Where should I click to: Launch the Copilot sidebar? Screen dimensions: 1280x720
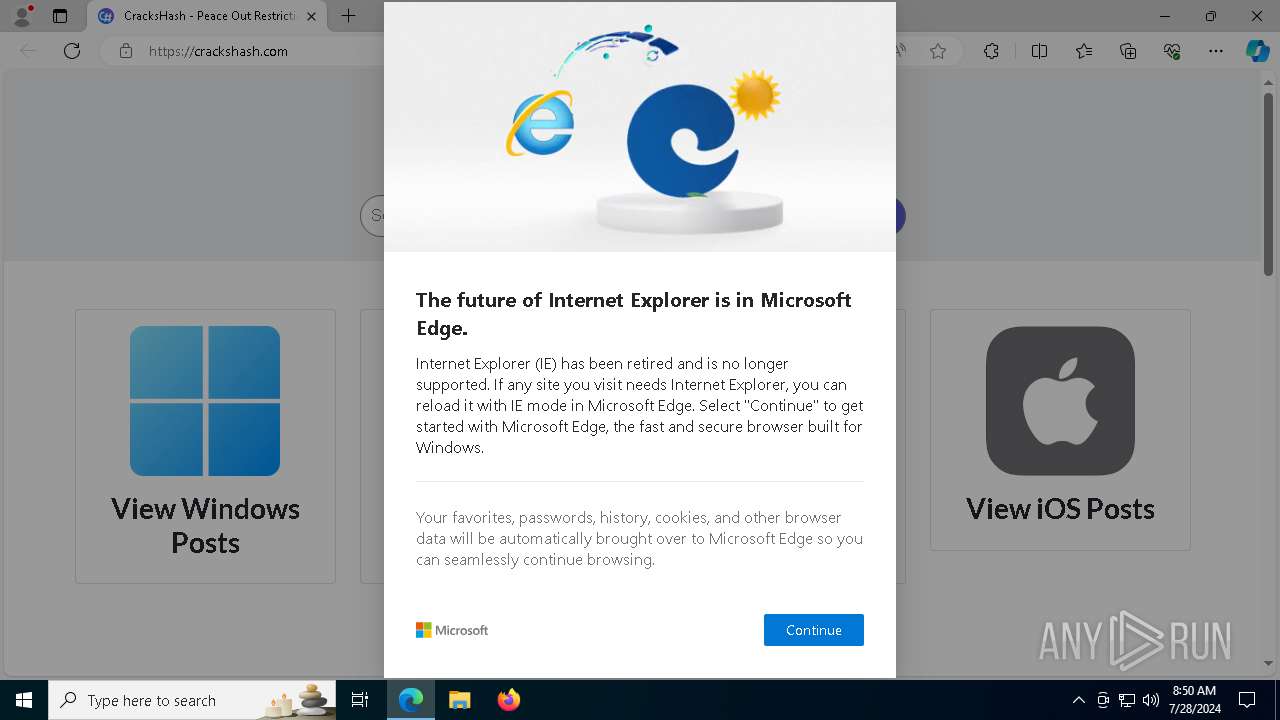[x=1257, y=51]
